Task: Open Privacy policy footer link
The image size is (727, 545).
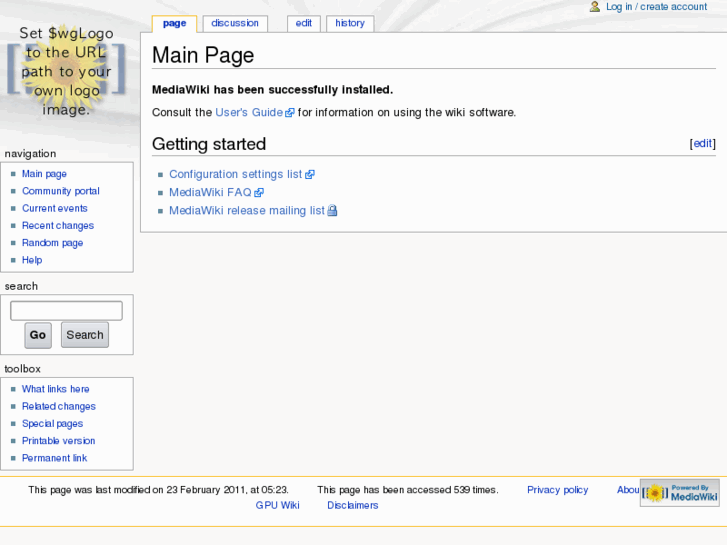Action: tap(557, 490)
